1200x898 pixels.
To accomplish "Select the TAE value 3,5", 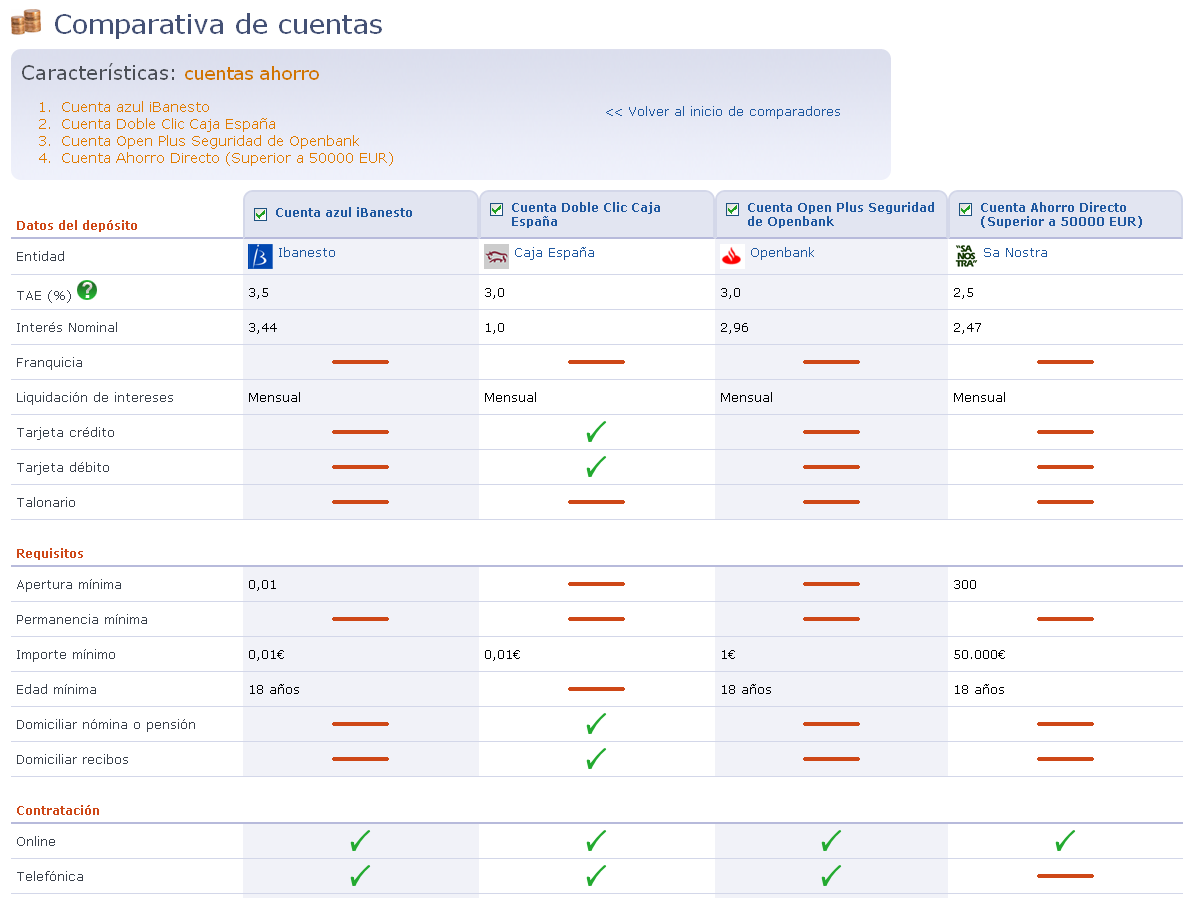I will [x=258, y=293].
